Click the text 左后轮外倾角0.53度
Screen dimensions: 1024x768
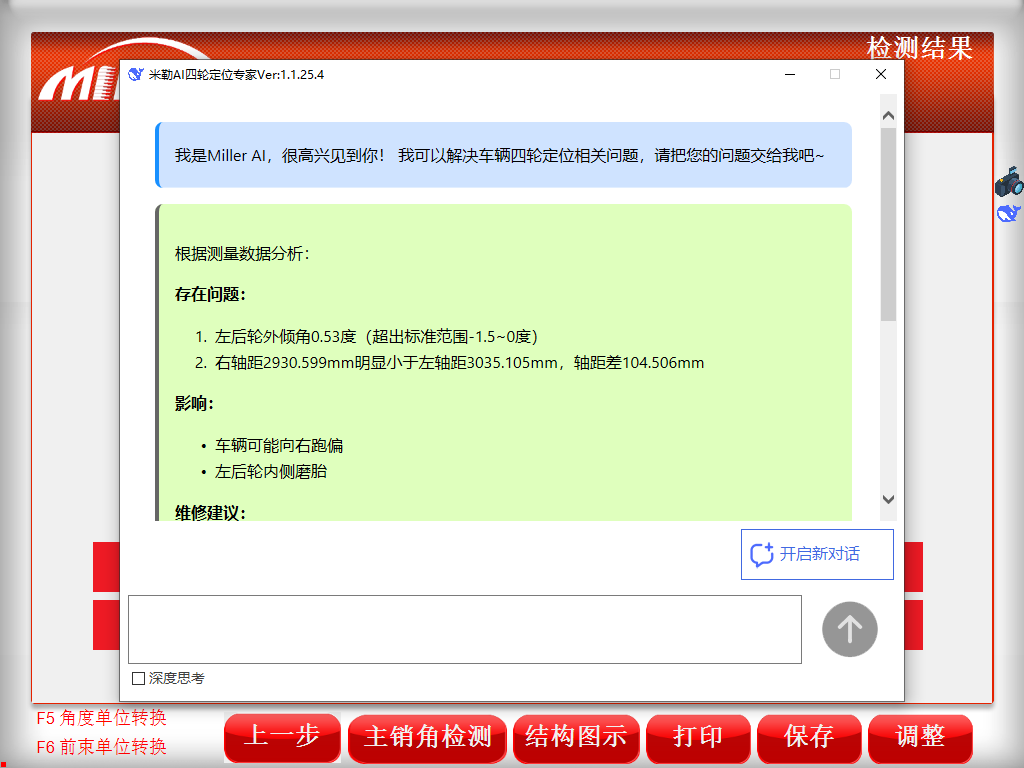(x=285, y=337)
